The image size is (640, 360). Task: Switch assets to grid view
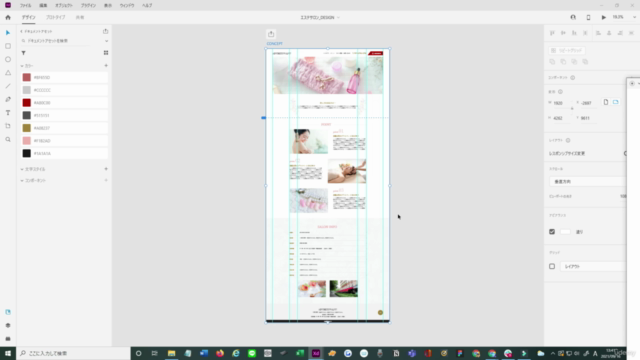point(106,53)
